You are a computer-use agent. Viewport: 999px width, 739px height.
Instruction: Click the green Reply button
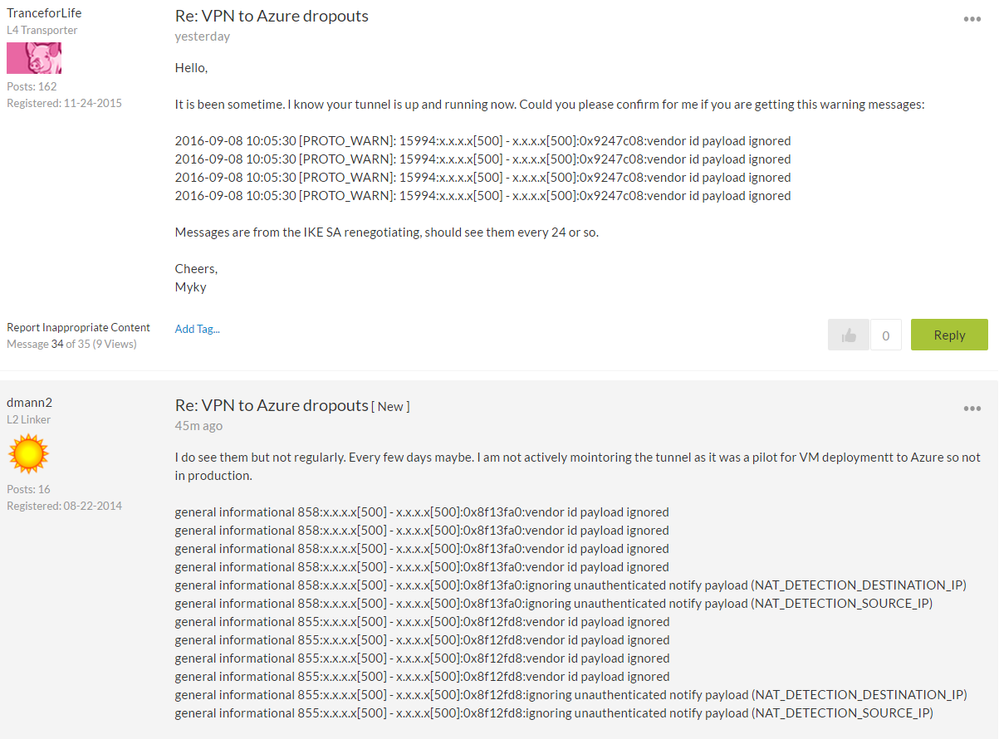948,335
